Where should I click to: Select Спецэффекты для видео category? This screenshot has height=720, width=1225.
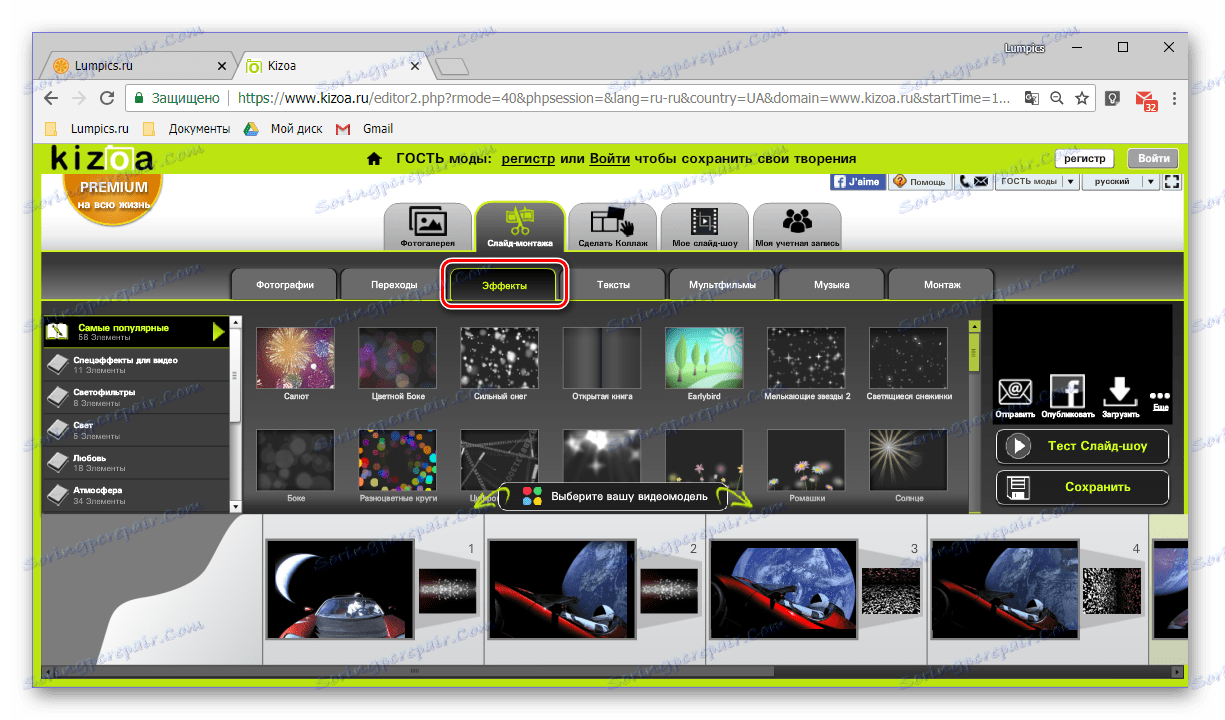click(x=135, y=364)
